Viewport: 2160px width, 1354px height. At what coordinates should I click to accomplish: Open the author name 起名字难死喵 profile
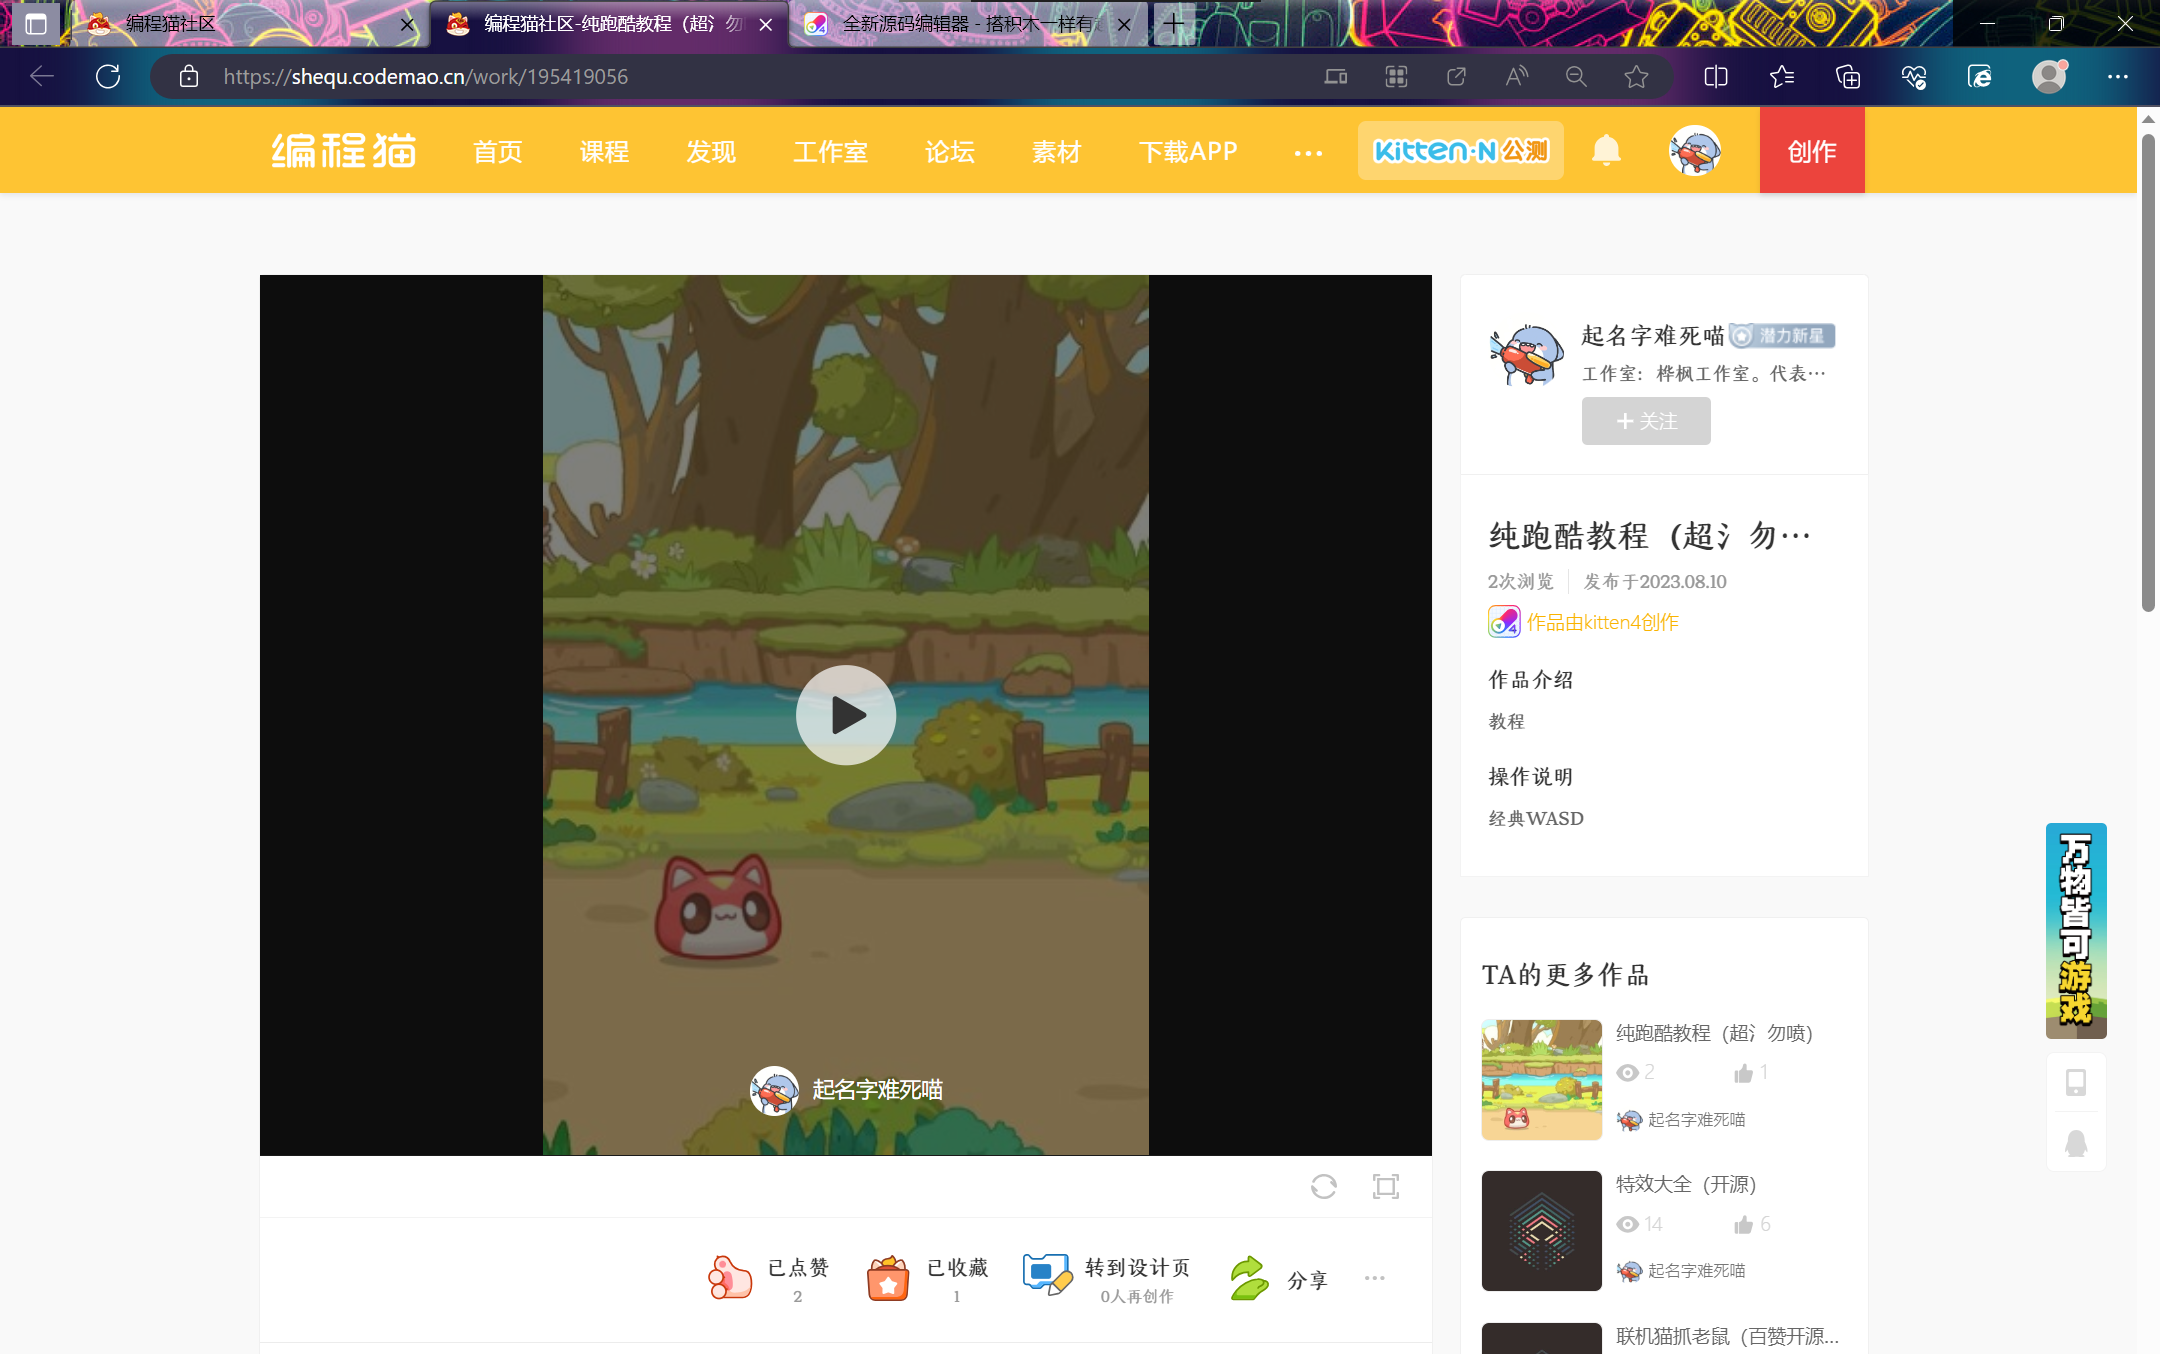tap(1653, 336)
